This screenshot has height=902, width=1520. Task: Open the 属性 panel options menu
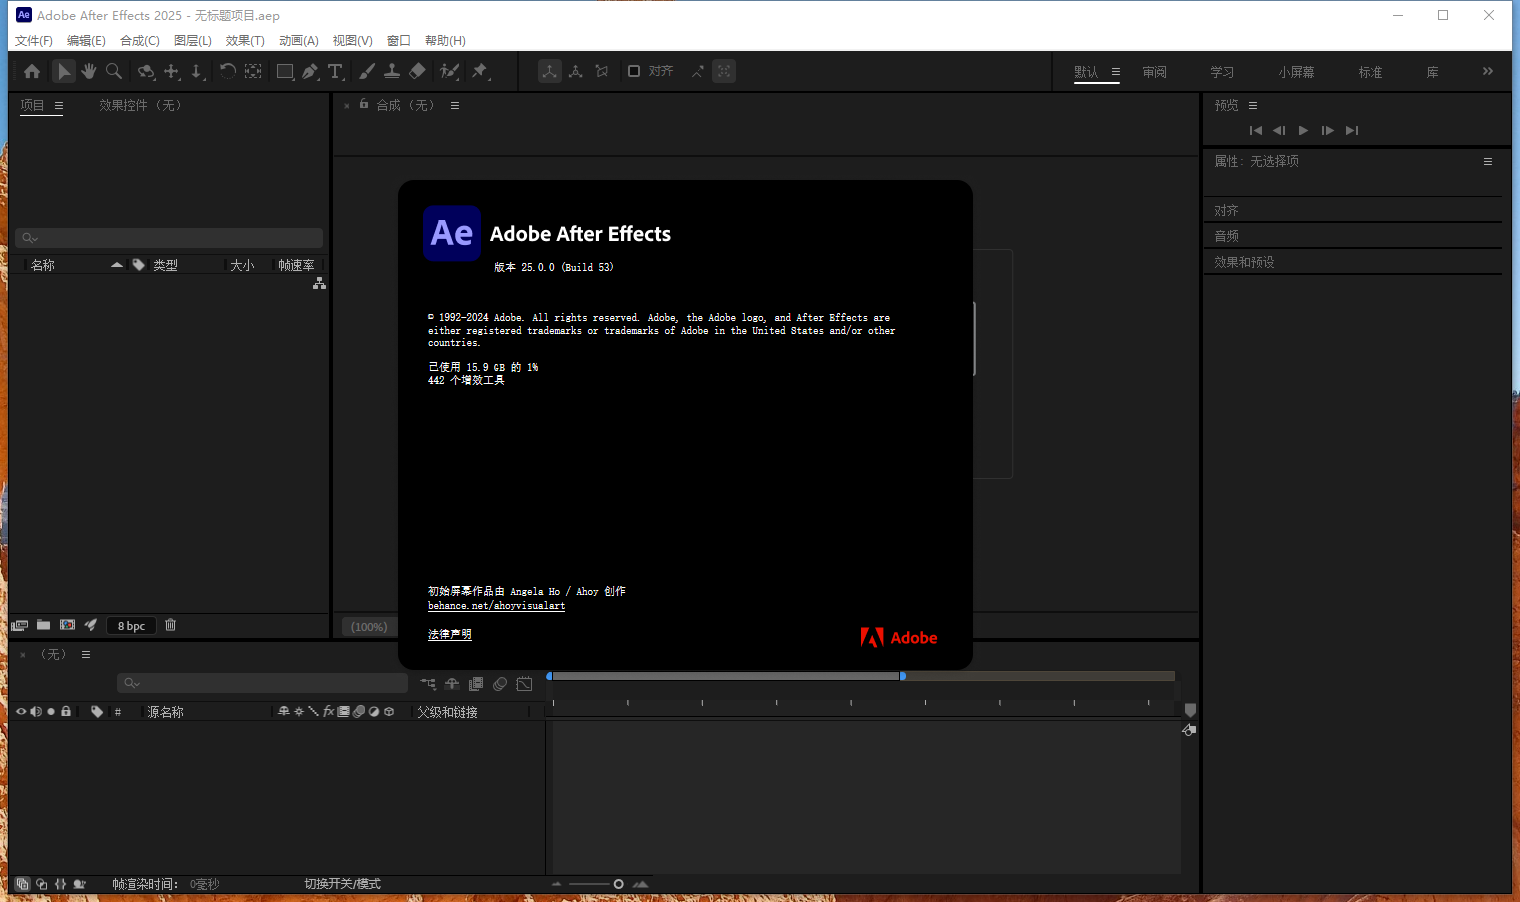click(1487, 161)
